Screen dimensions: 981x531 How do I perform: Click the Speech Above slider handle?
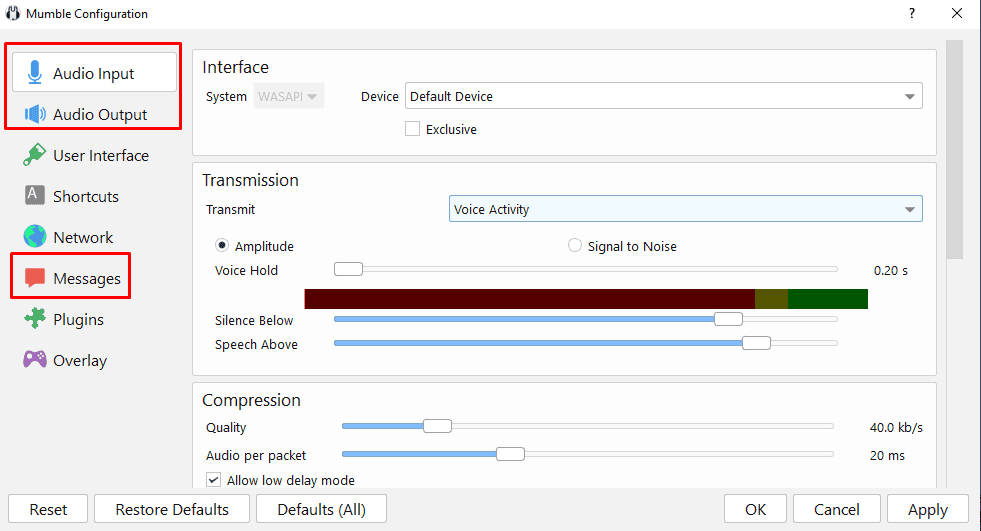coord(756,343)
